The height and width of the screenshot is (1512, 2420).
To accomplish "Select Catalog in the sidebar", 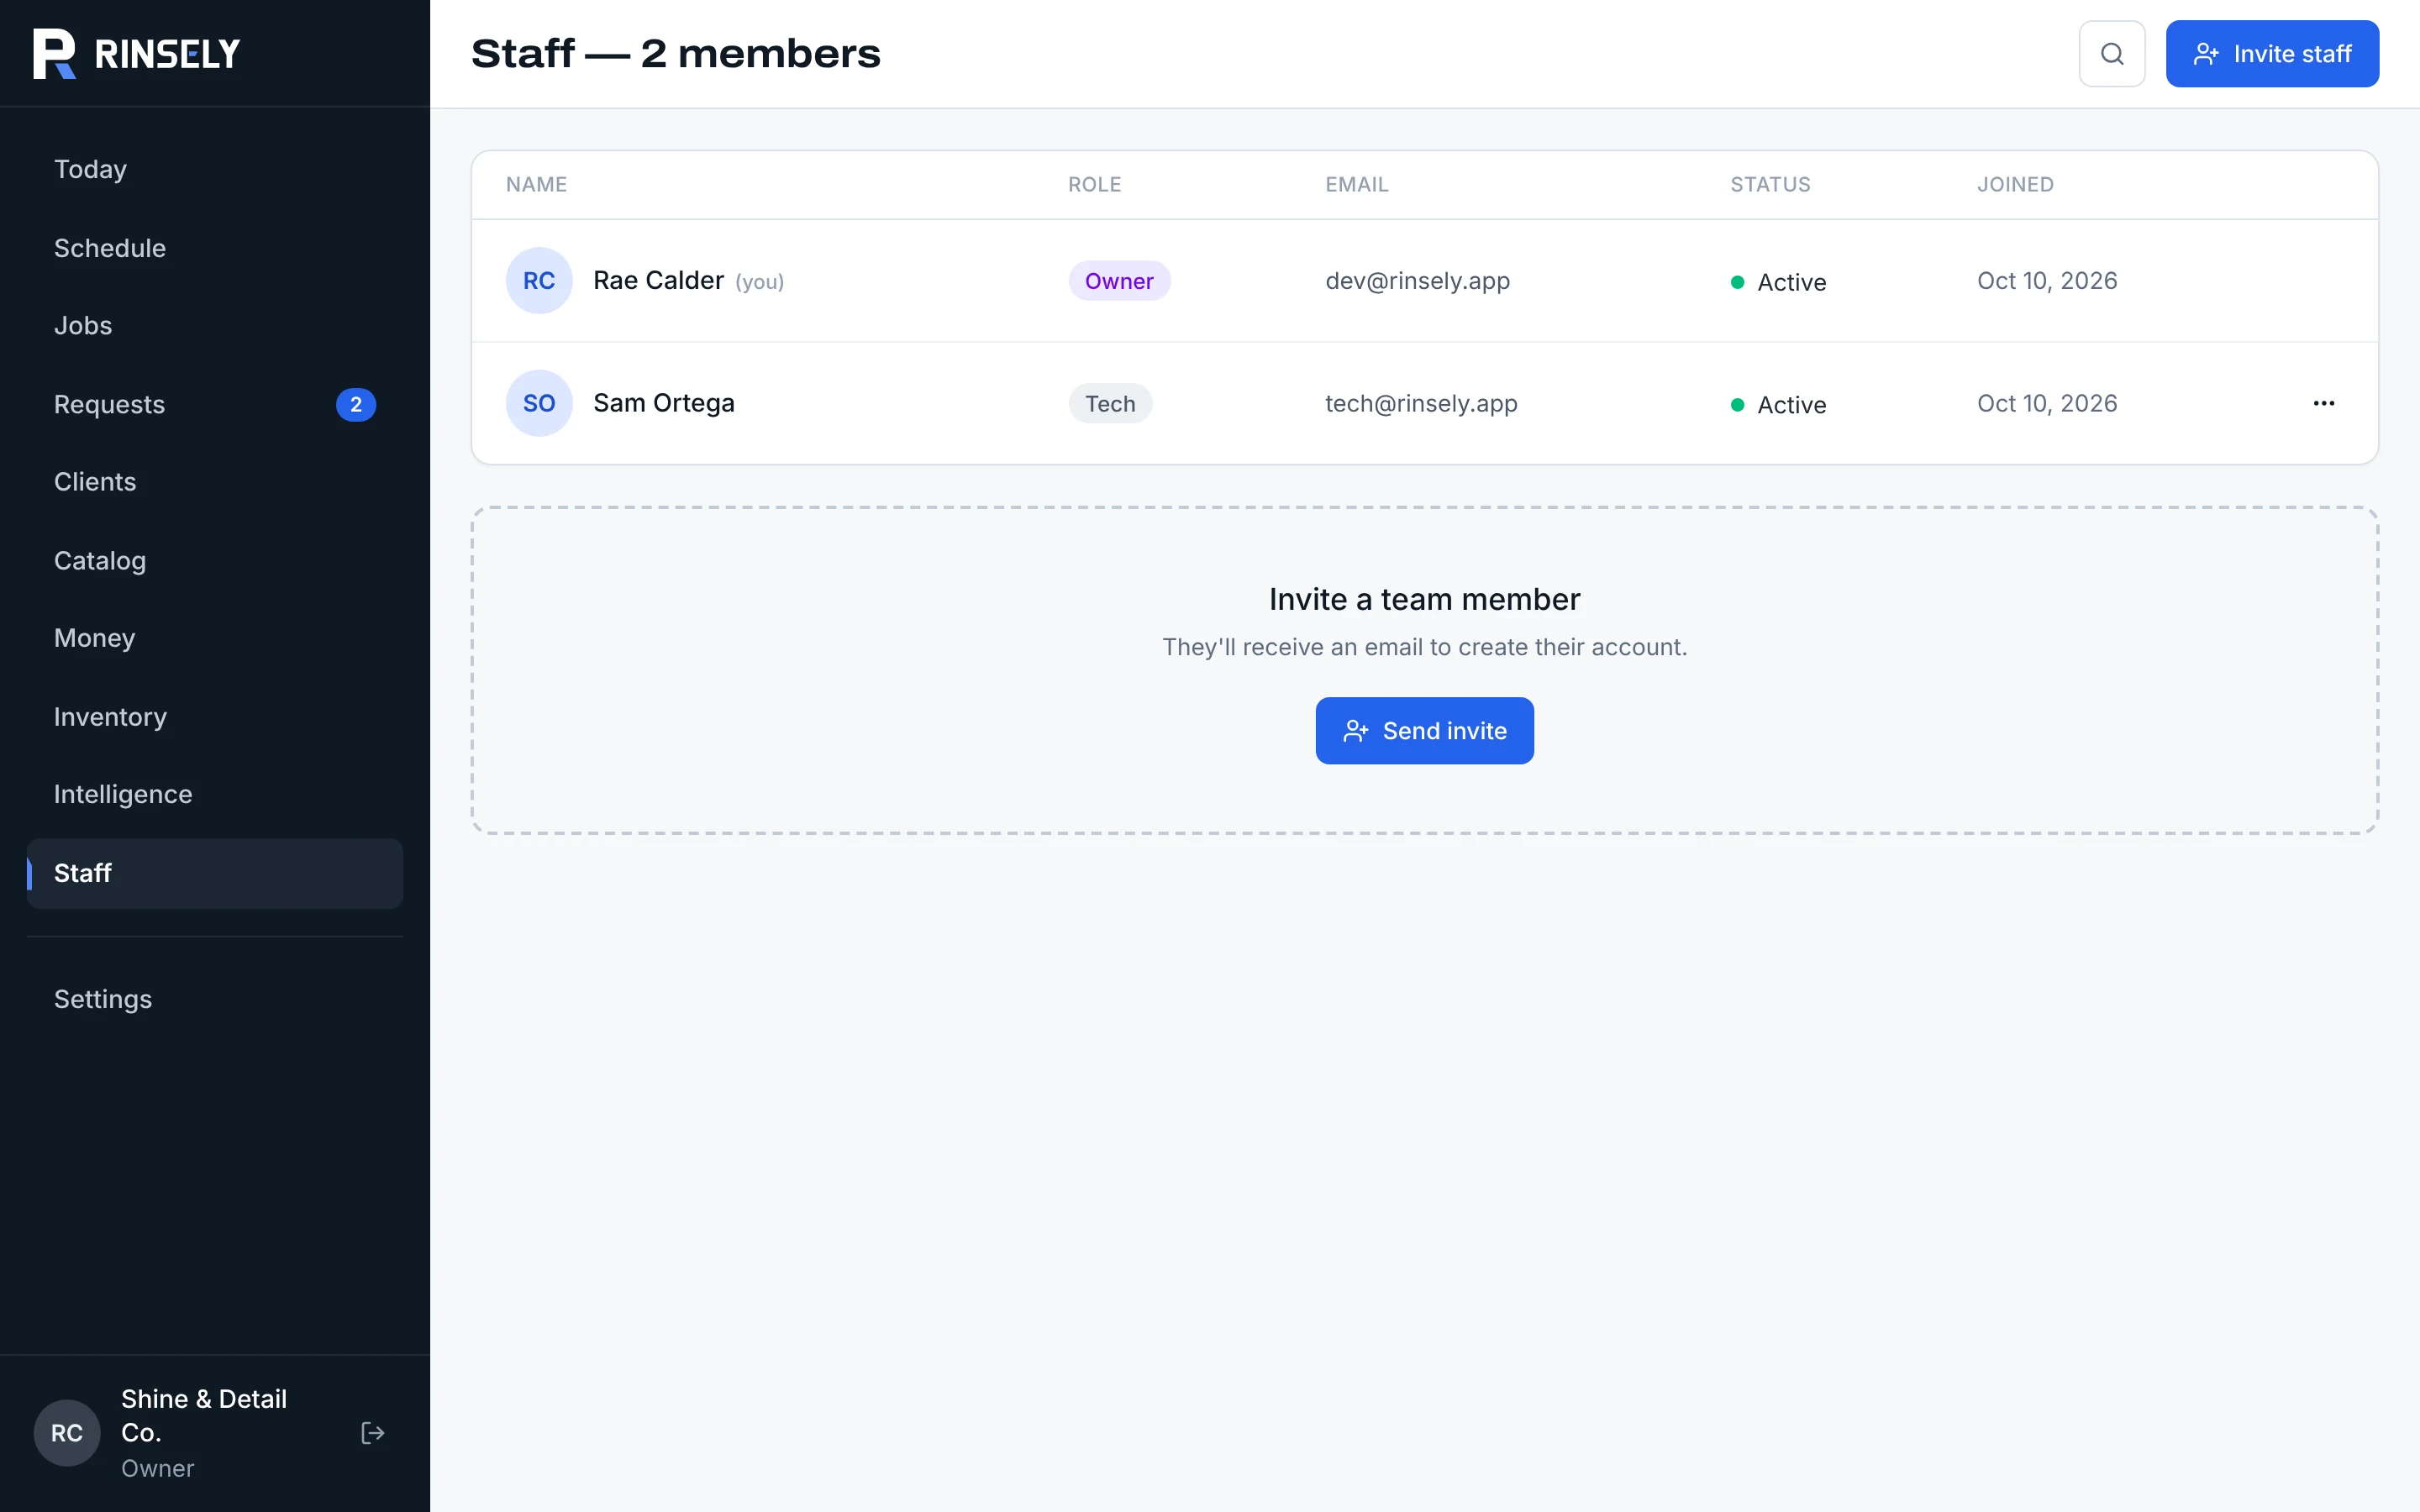I will click(x=215, y=560).
